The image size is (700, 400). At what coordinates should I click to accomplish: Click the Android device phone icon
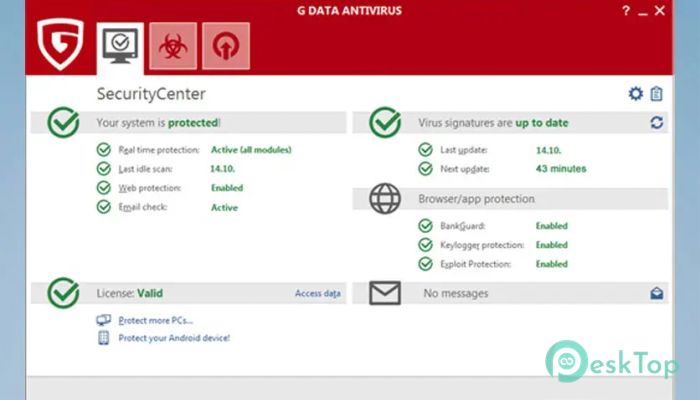point(104,338)
